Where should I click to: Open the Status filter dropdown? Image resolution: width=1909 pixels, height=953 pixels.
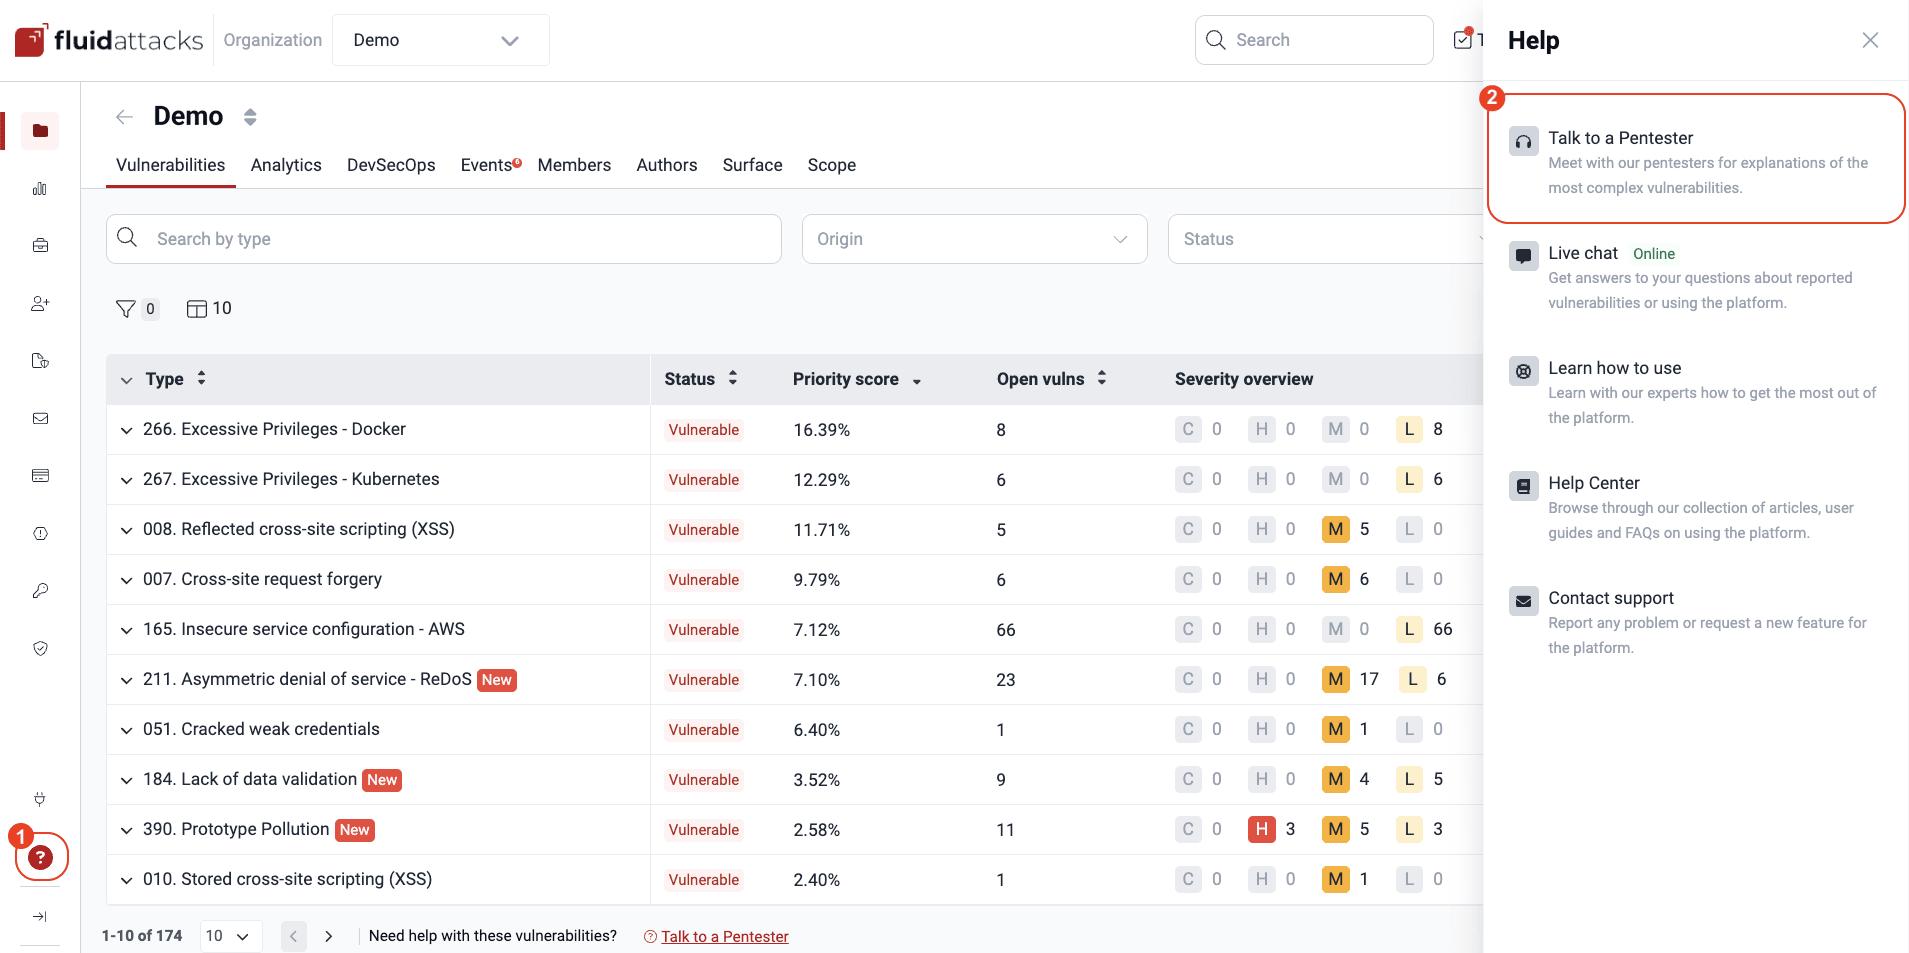click(1325, 239)
